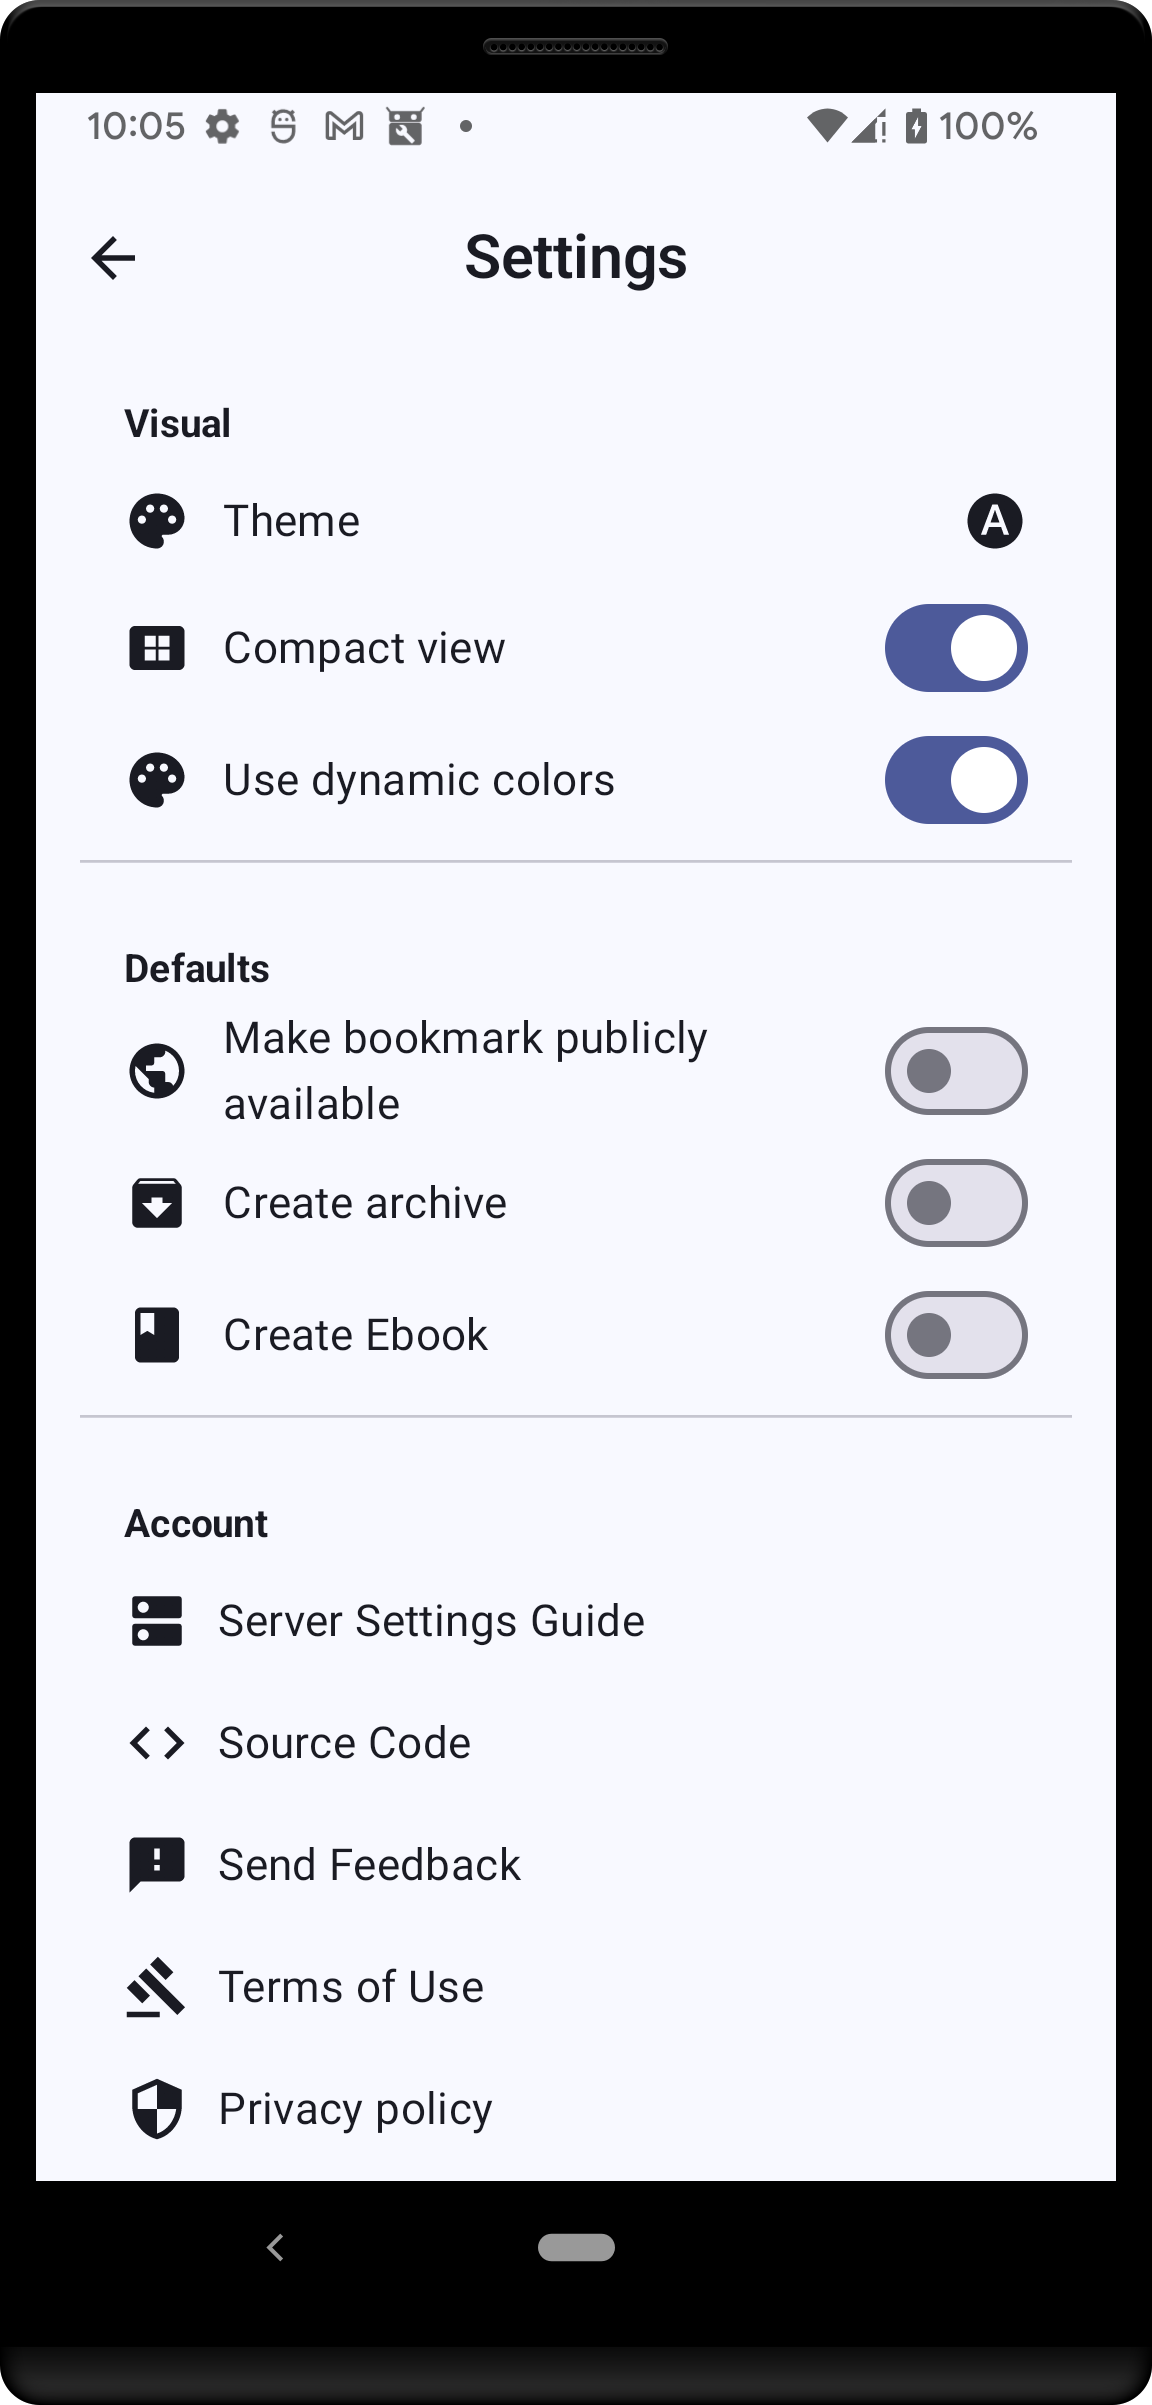The height and width of the screenshot is (2405, 1152).
Task: Open the Server Settings Guide
Action: coord(431,1621)
